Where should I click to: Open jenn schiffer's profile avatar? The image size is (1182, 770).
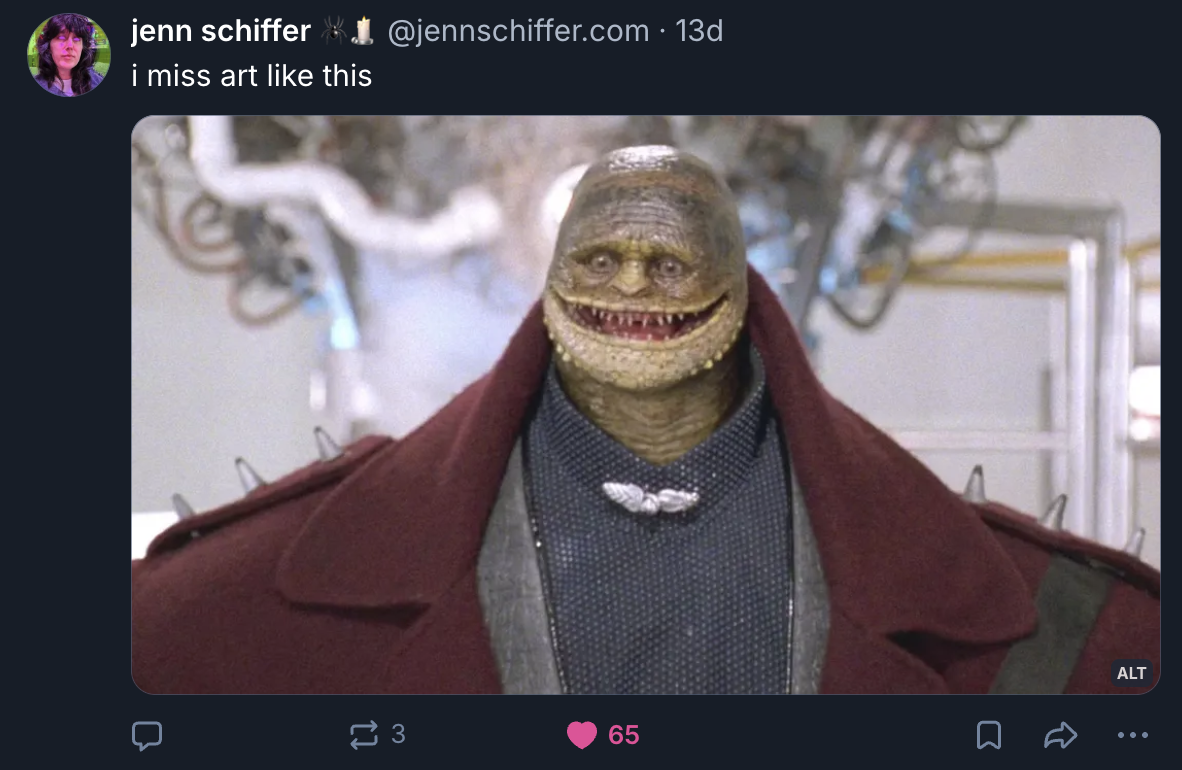click(x=69, y=54)
